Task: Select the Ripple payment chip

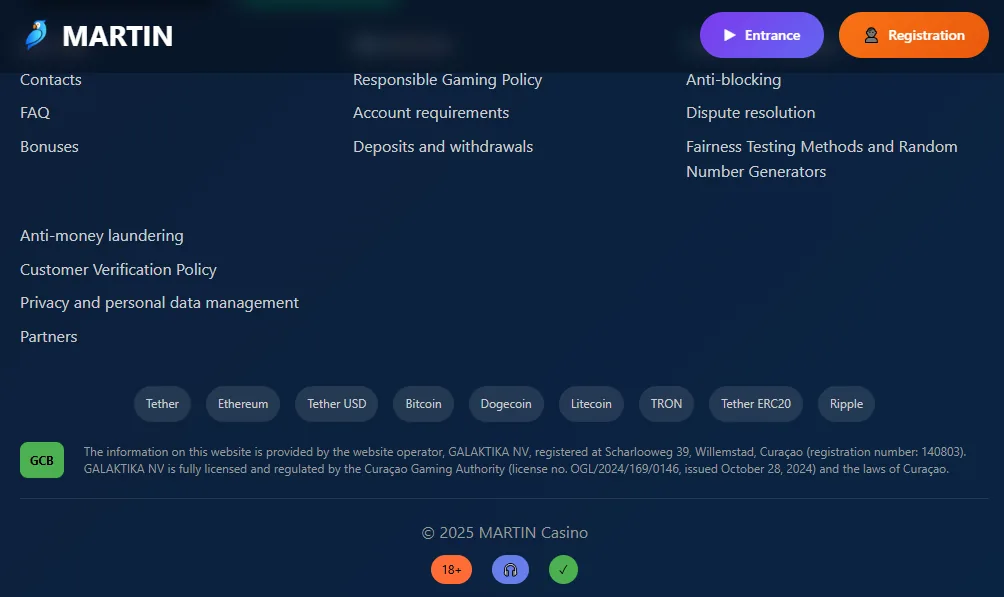Action: pos(846,404)
